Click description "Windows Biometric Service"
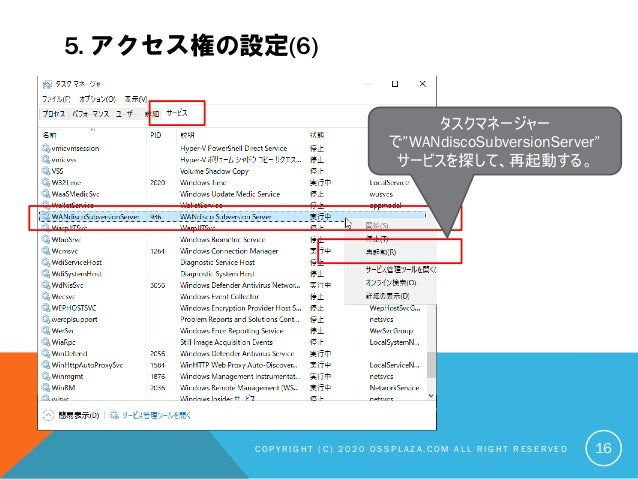This screenshot has height=479, width=638. 223,239
